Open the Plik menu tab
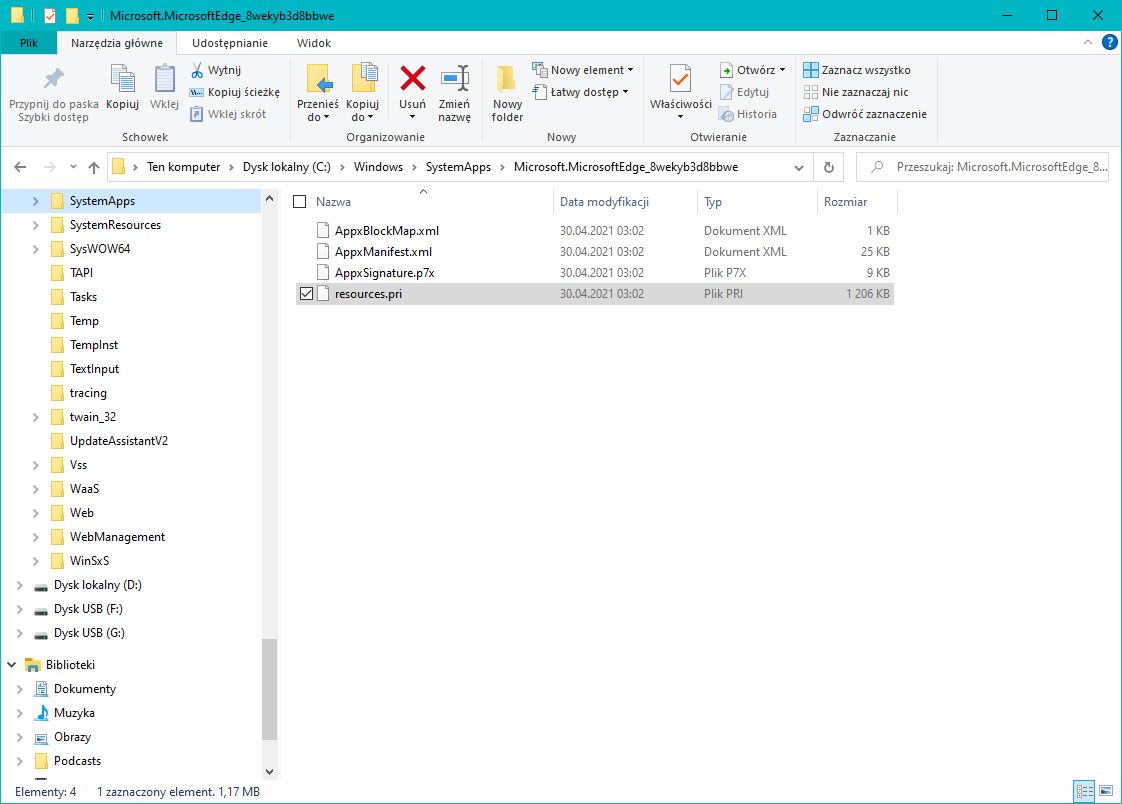Screen dimensions: 1122x804 pyautogui.click(x=29, y=43)
